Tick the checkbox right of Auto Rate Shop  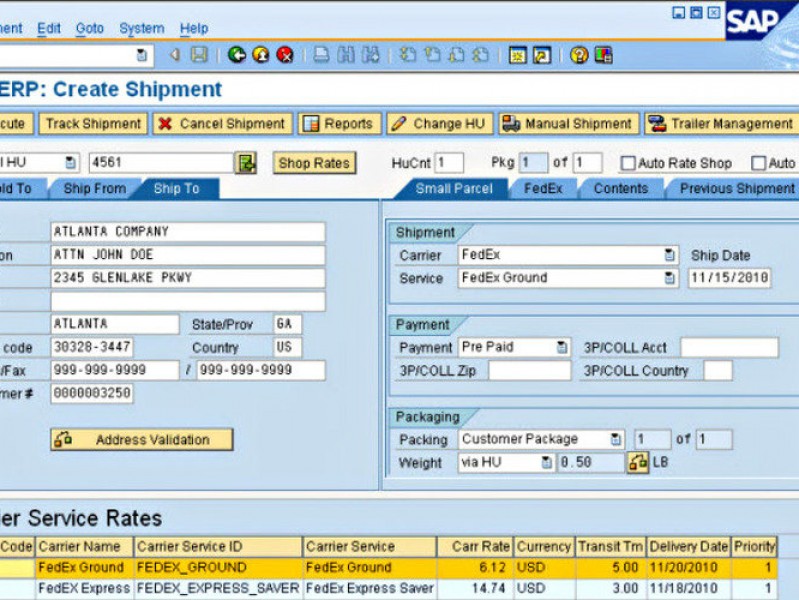coord(759,163)
